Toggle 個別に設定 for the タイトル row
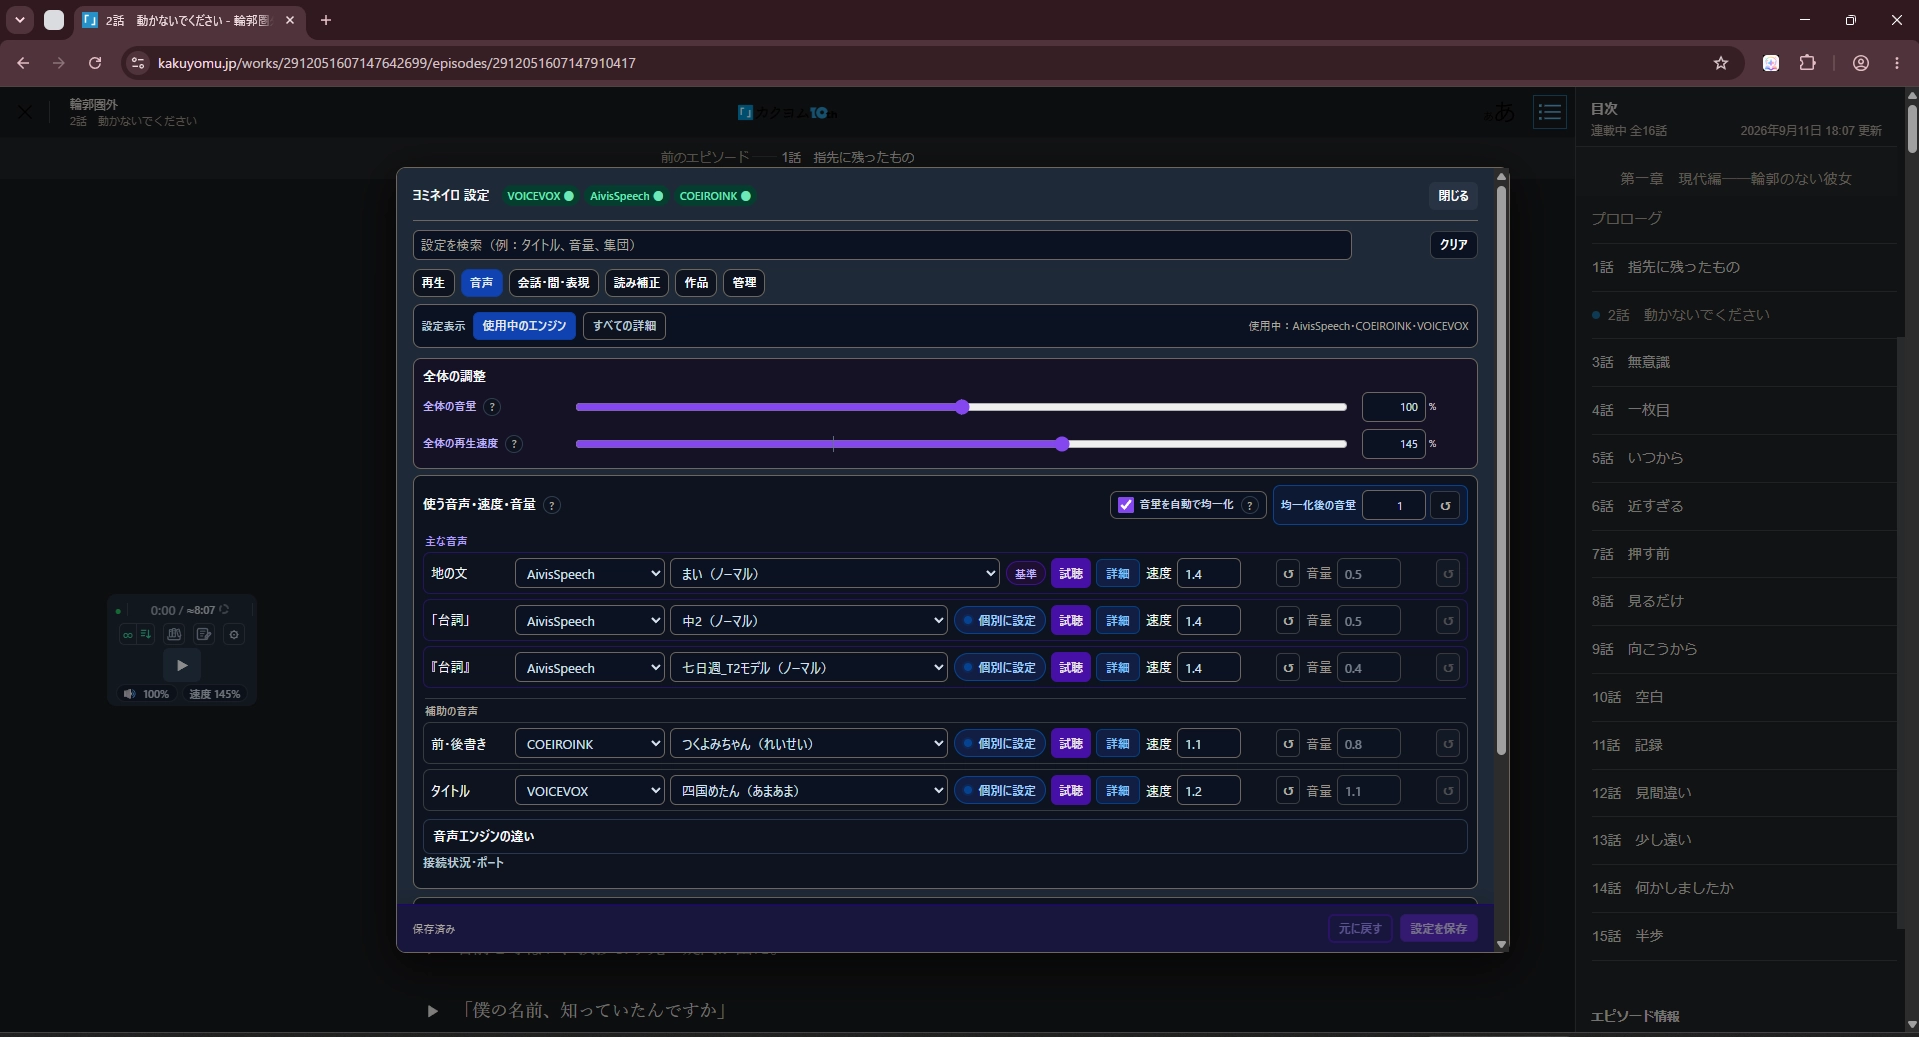The image size is (1919, 1037). coord(999,791)
